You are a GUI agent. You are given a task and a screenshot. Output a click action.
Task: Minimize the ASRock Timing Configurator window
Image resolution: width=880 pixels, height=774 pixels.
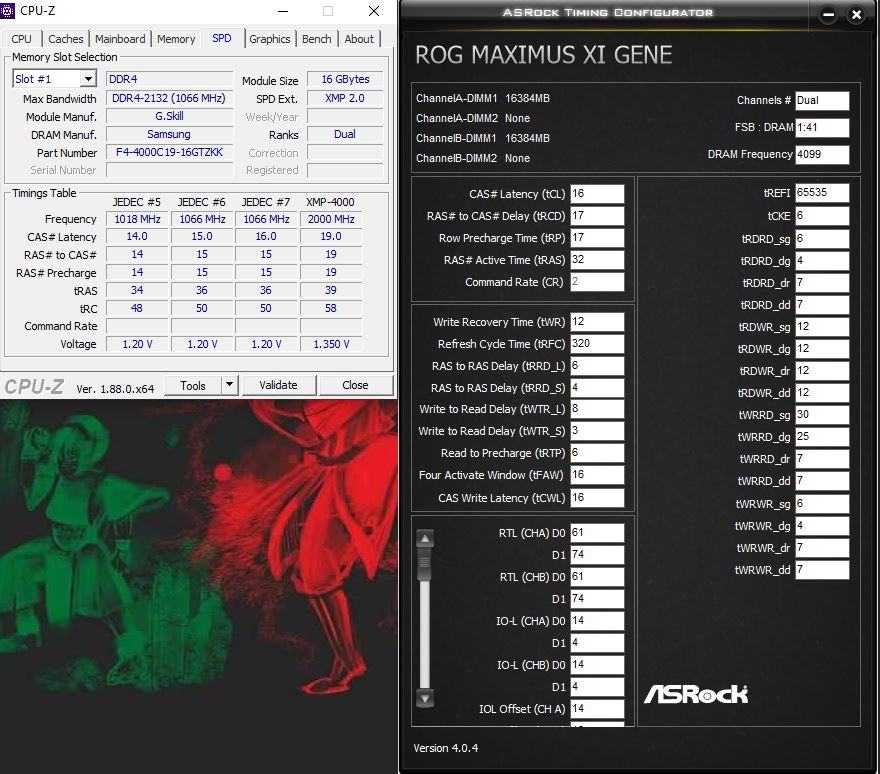click(828, 15)
